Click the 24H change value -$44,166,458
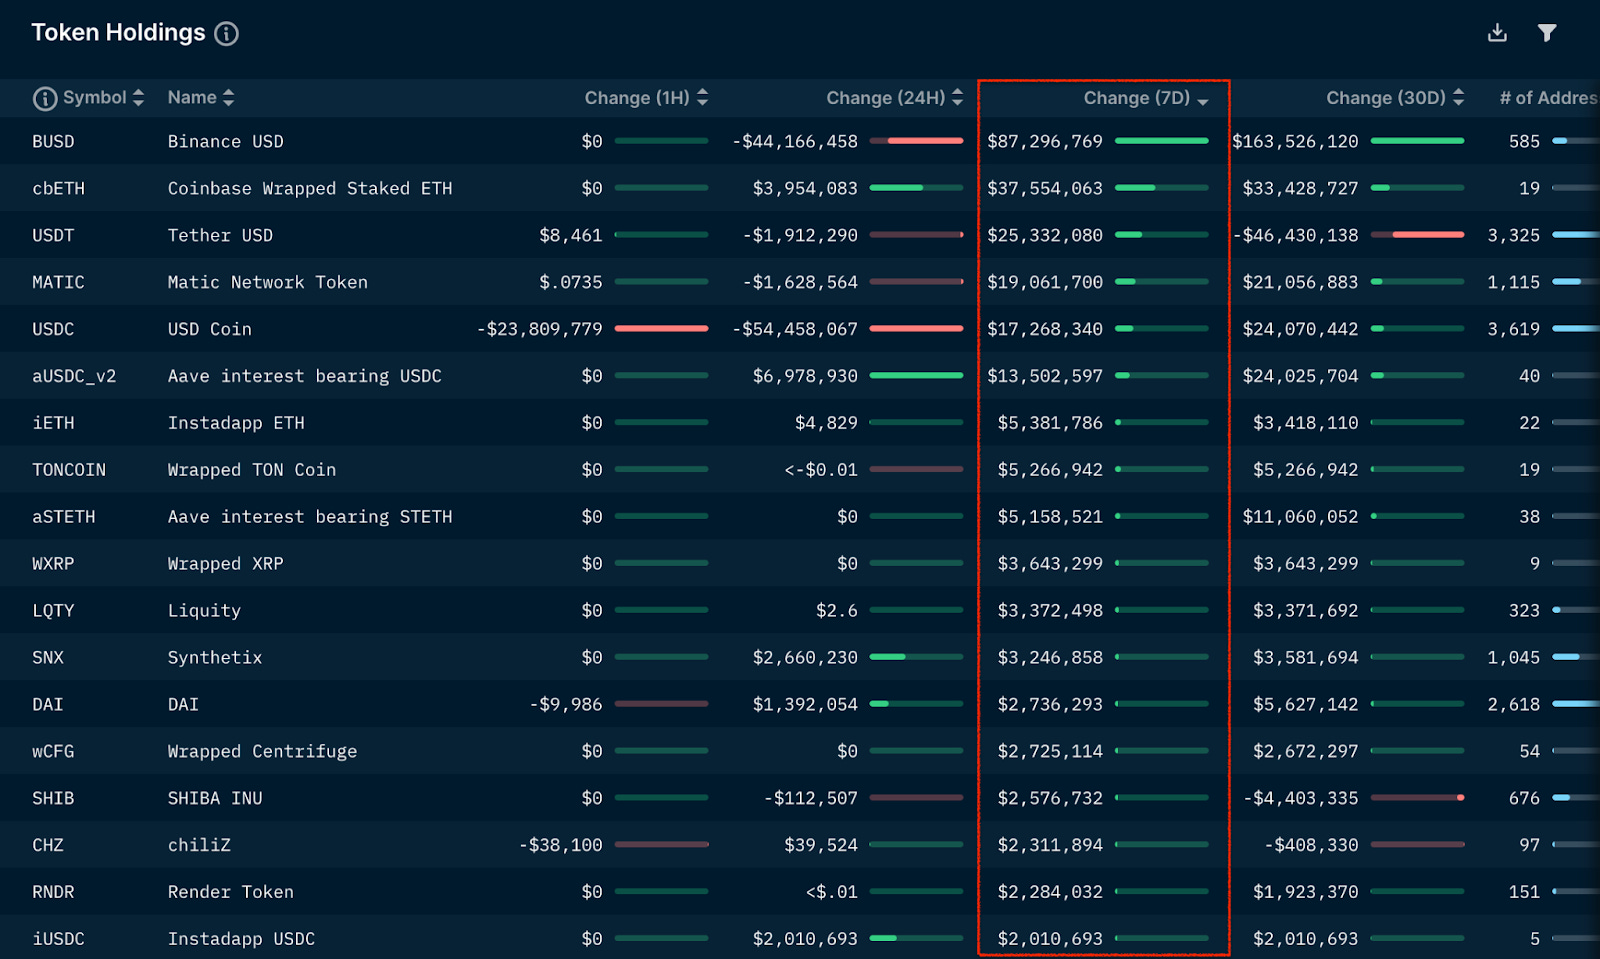This screenshot has width=1600, height=959. tap(795, 141)
